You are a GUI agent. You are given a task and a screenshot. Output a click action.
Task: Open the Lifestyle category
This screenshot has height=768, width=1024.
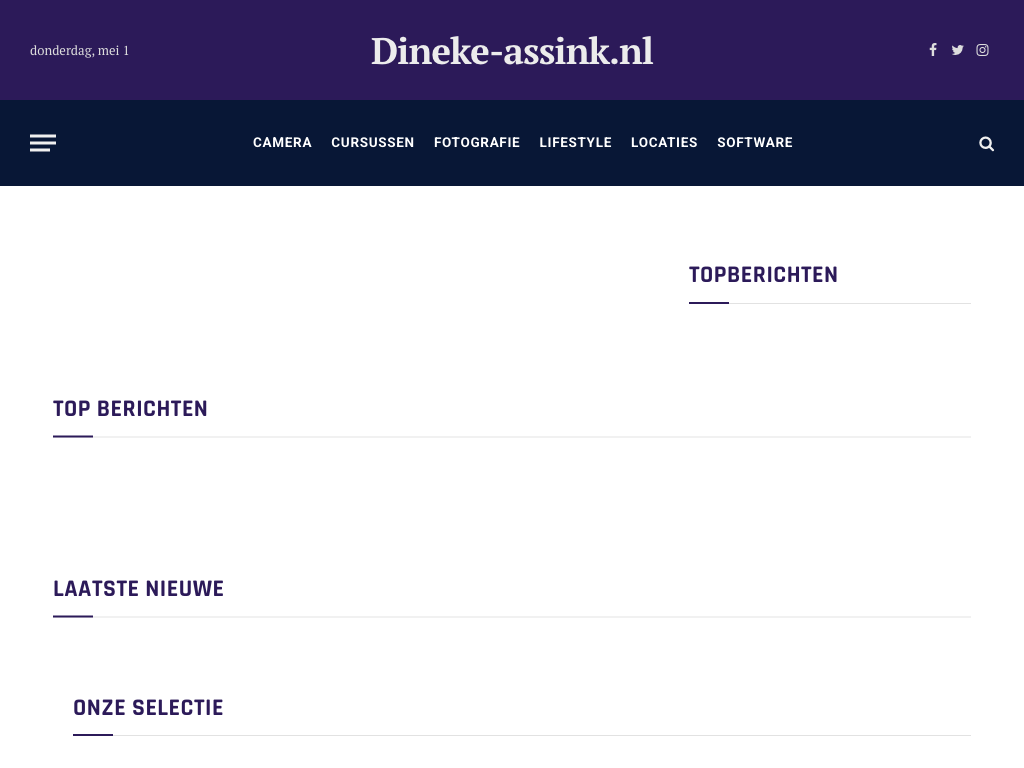[x=575, y=143]
